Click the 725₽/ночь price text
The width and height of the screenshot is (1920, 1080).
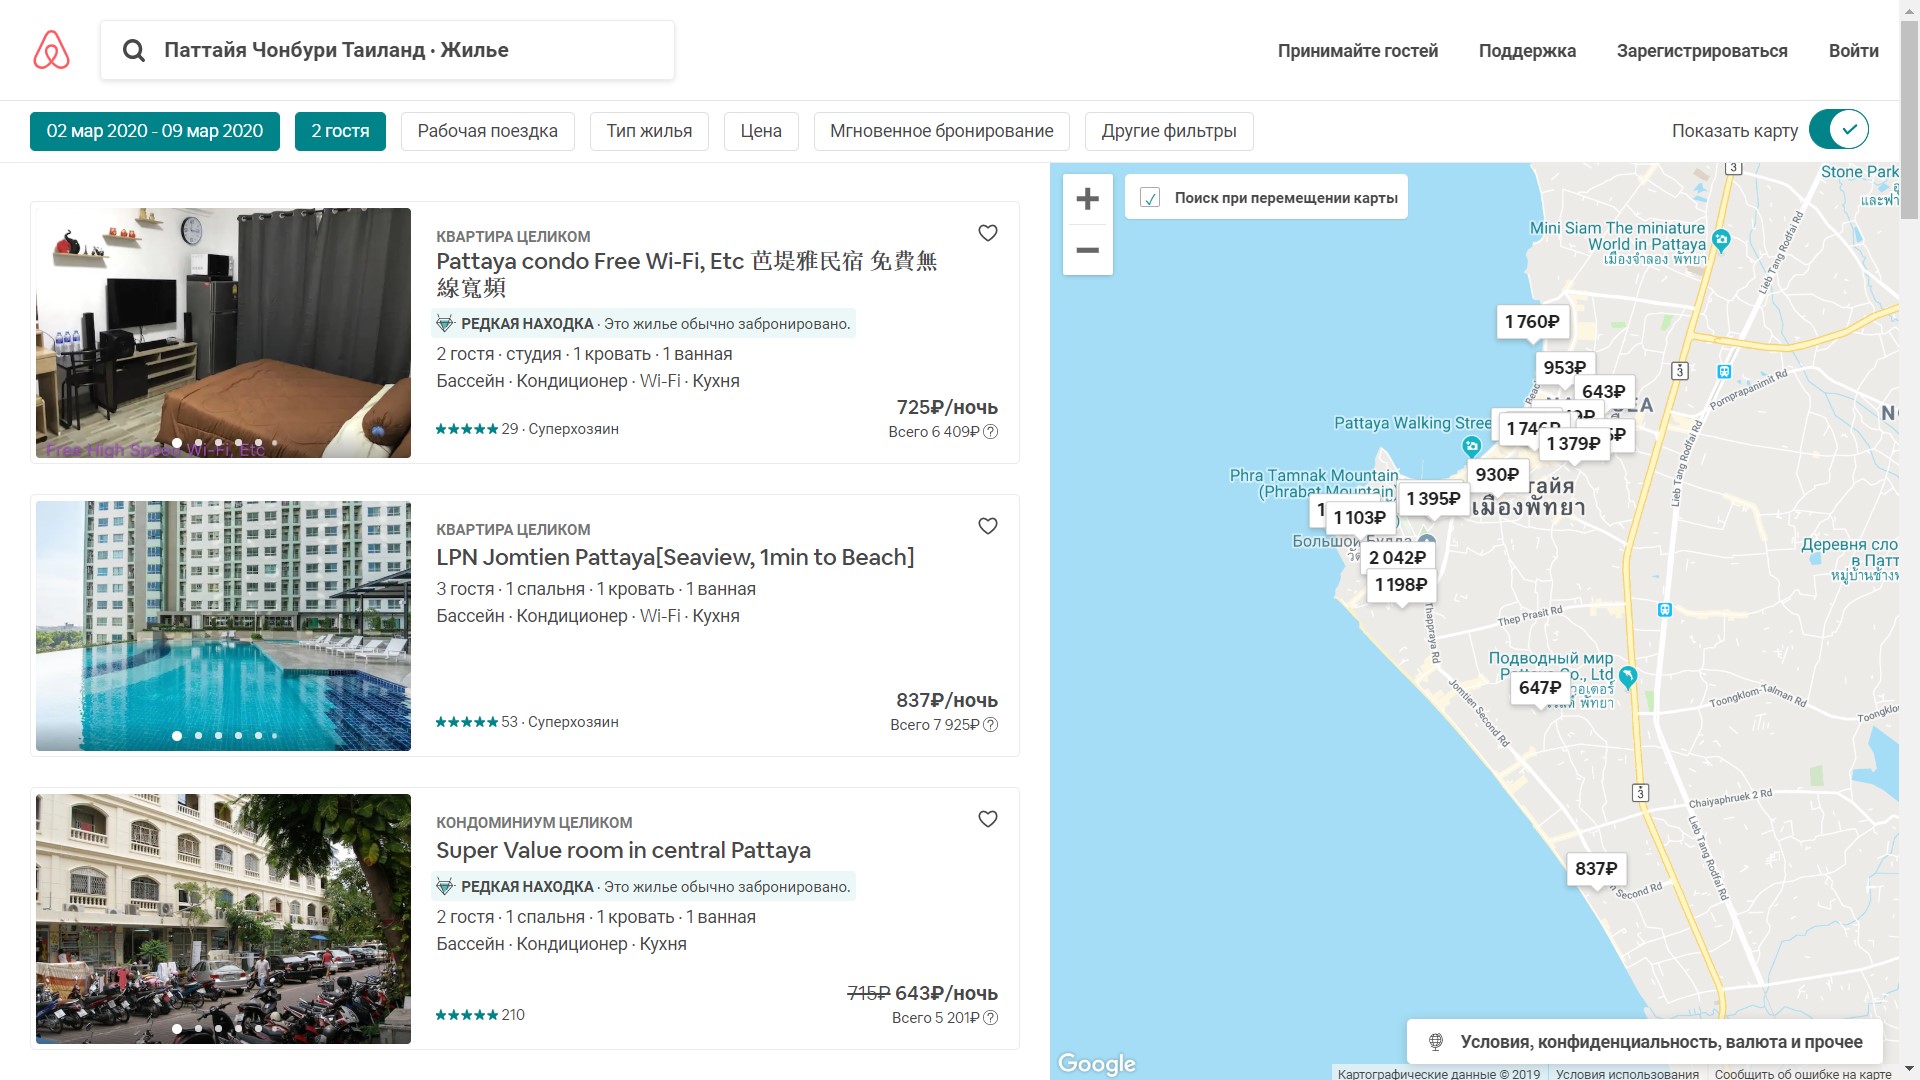pos(947,407)
